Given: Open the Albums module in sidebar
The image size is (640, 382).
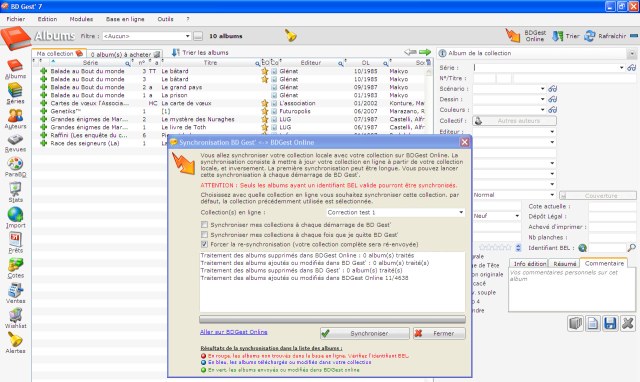Looking at the screenshot, I should click(x=15, y=69).
